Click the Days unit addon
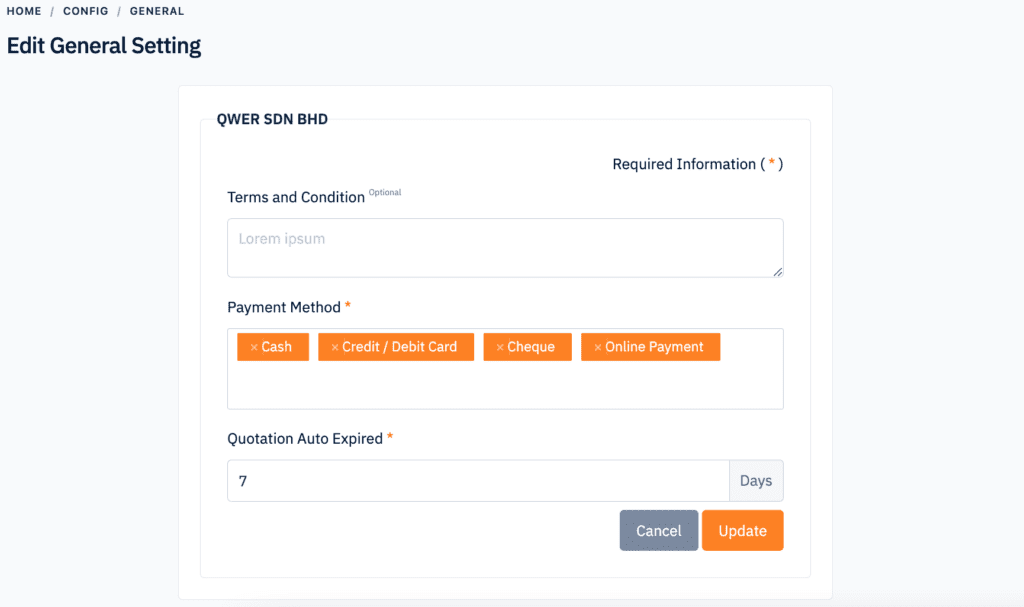This screenshot has width=1024, height=607. point(756,481)
